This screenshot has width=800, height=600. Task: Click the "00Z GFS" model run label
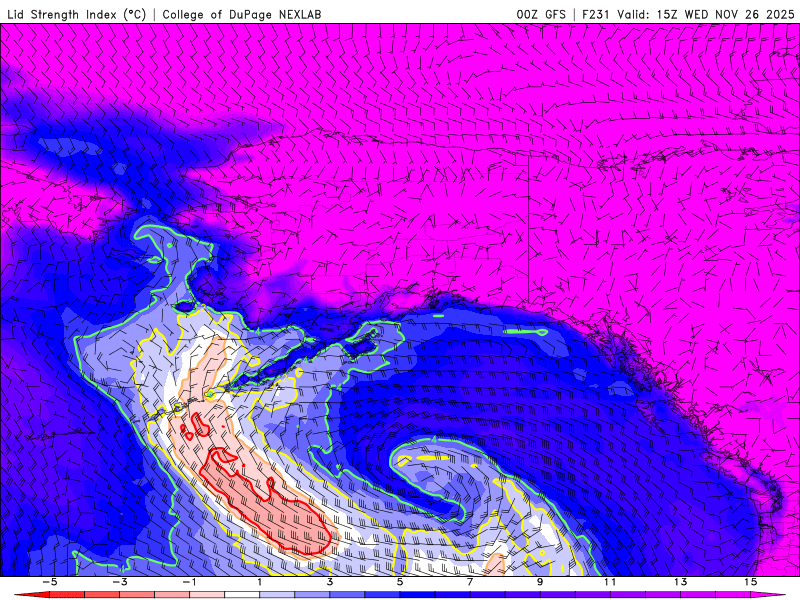(541, 14)
